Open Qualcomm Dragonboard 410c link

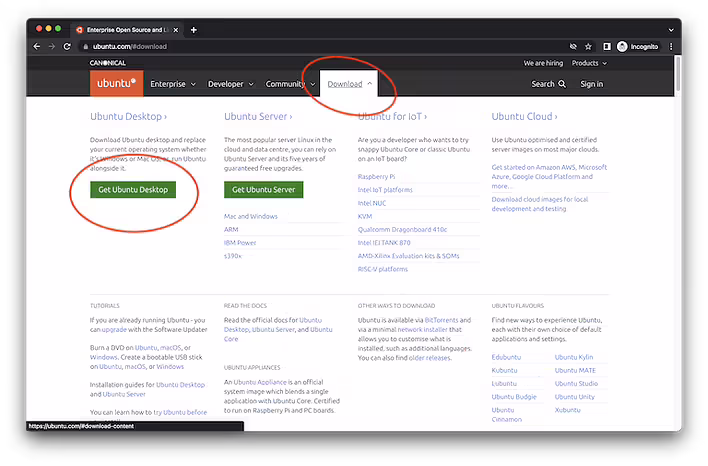(x=402, y=229)
